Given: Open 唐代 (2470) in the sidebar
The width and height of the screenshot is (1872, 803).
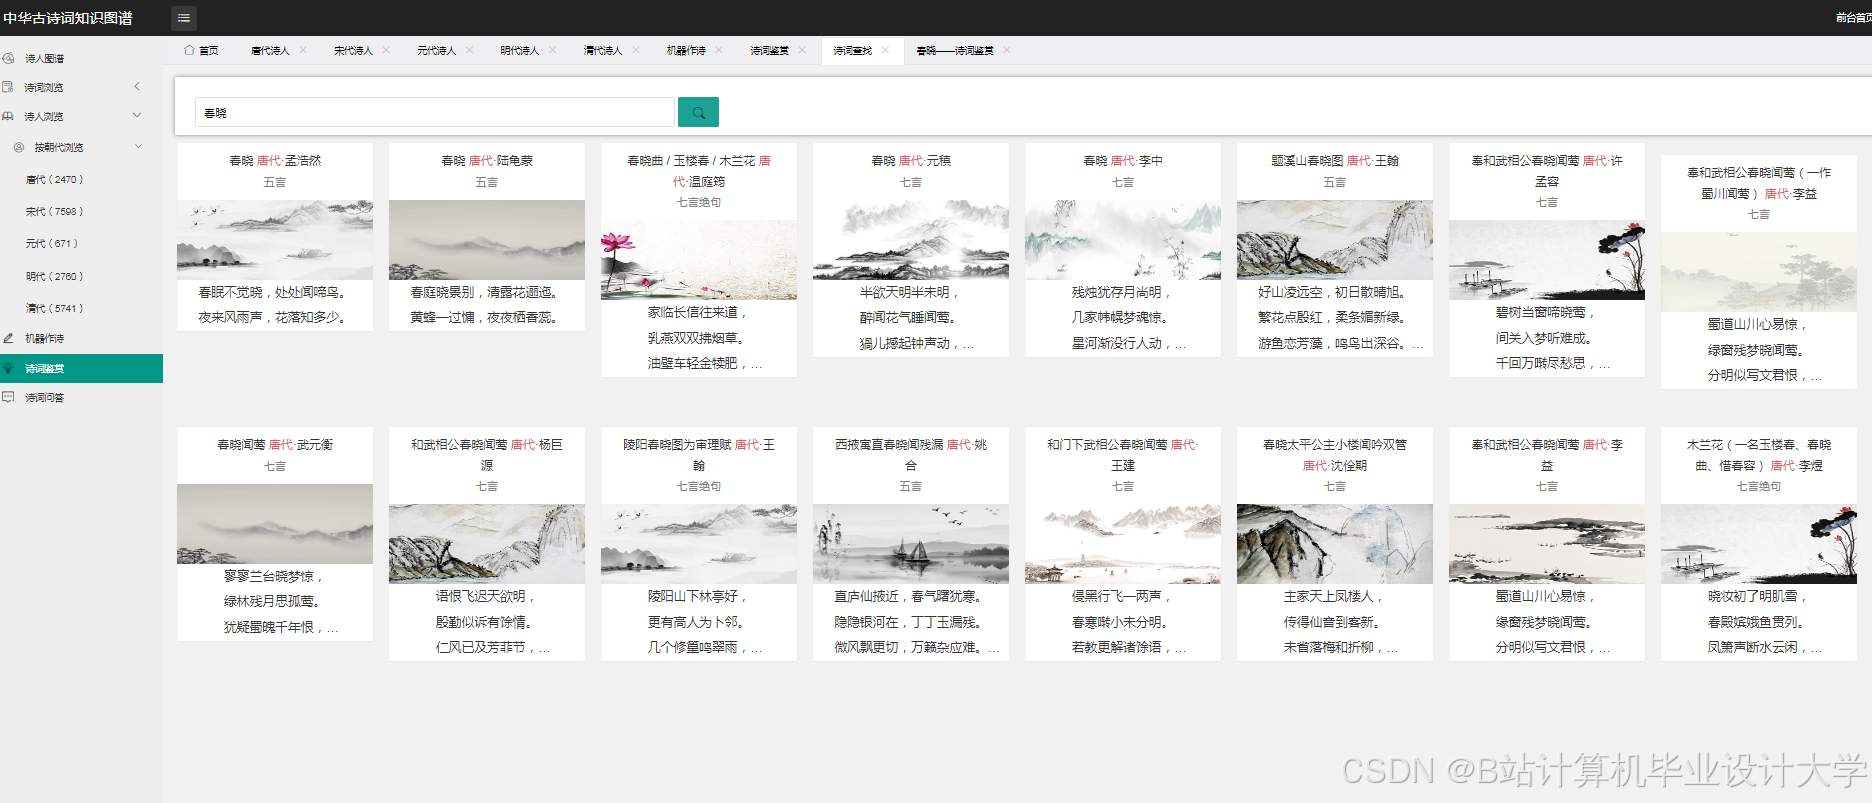Looking at the screenshot, I should point(54,180).
